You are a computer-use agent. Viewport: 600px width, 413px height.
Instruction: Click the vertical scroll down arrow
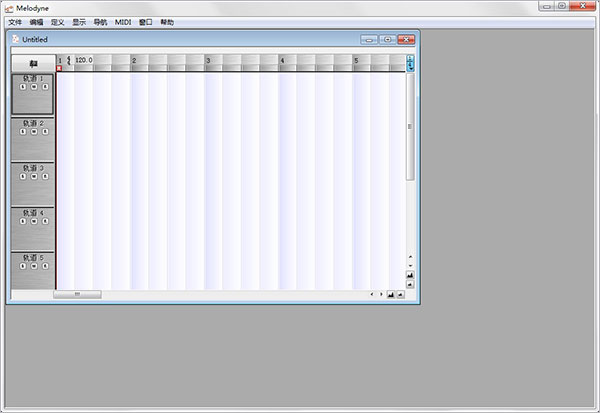[410, 266]
